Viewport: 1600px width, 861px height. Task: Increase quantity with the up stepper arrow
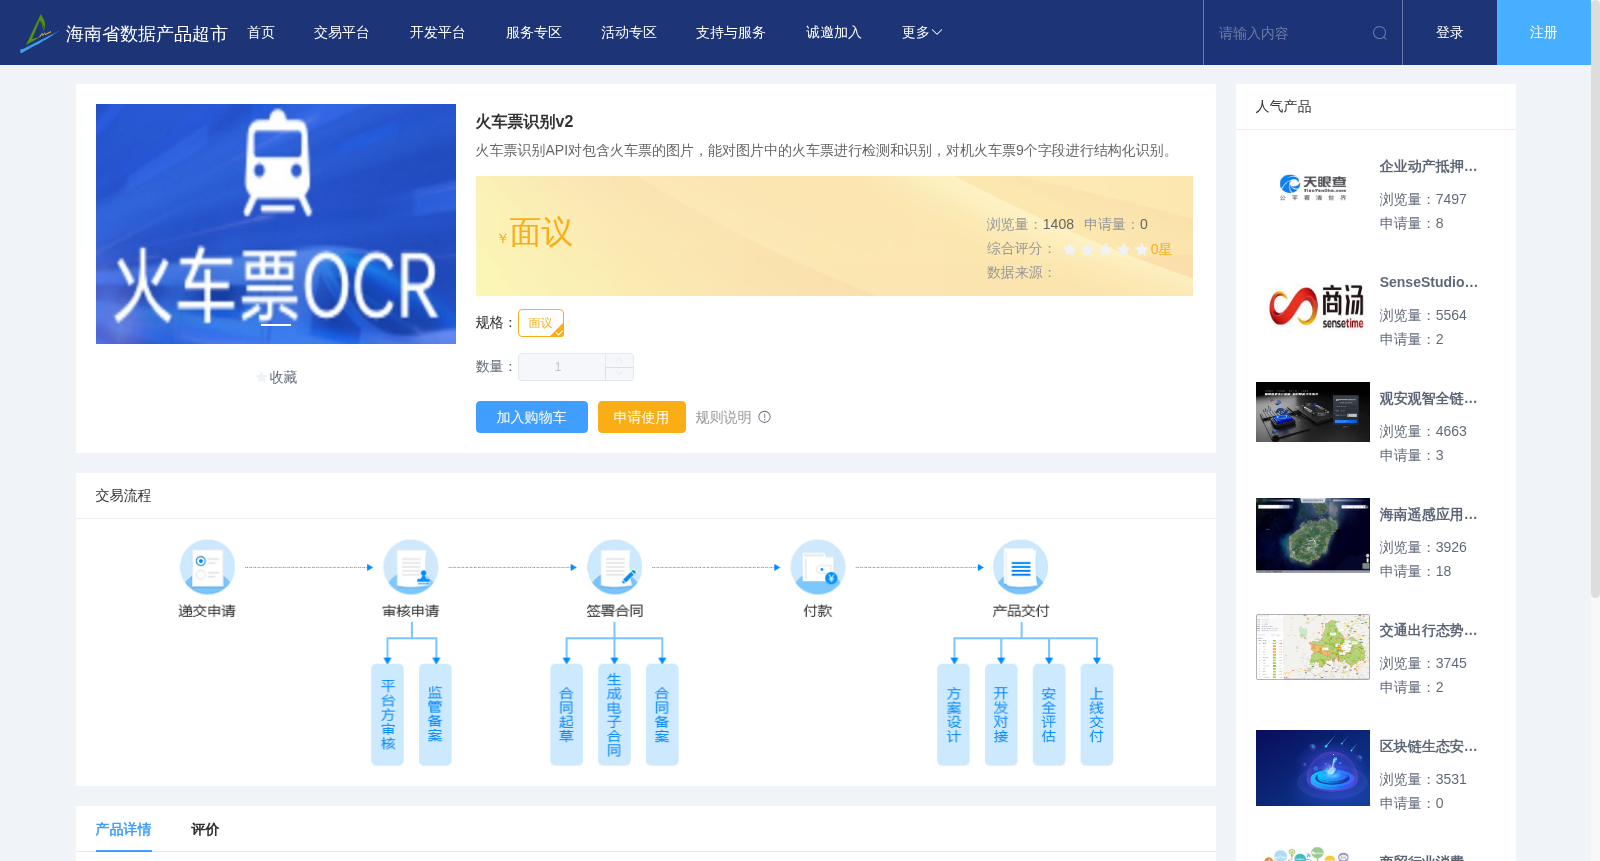click(619, 360)
